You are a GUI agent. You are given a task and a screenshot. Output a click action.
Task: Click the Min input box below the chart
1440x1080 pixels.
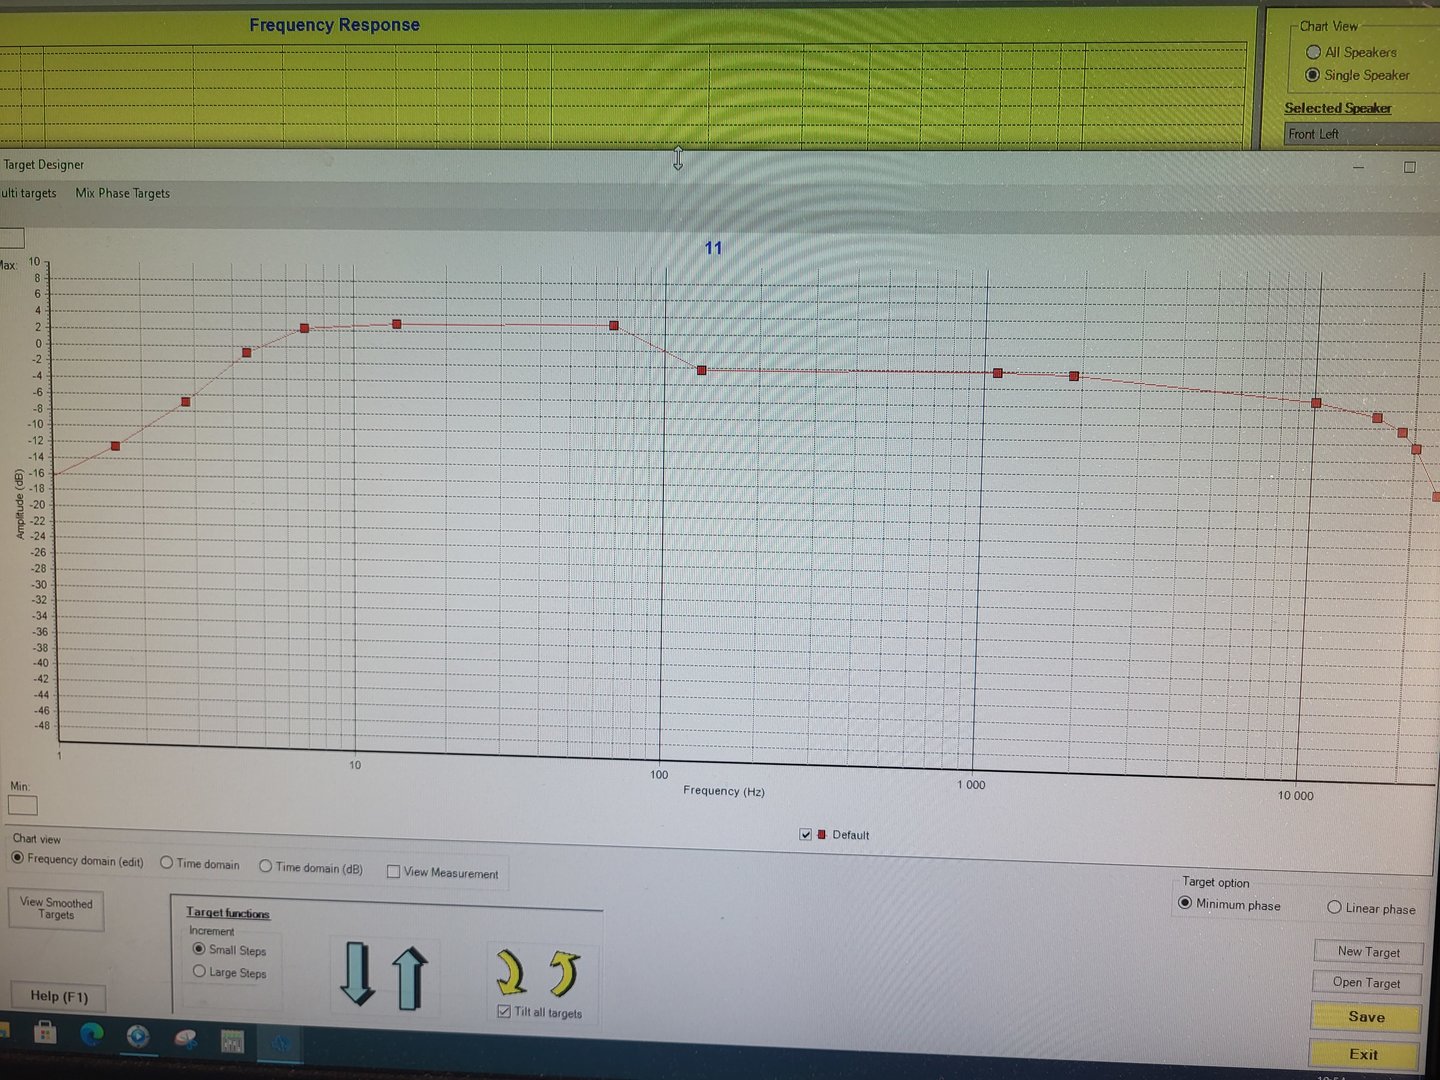point(22,805)
